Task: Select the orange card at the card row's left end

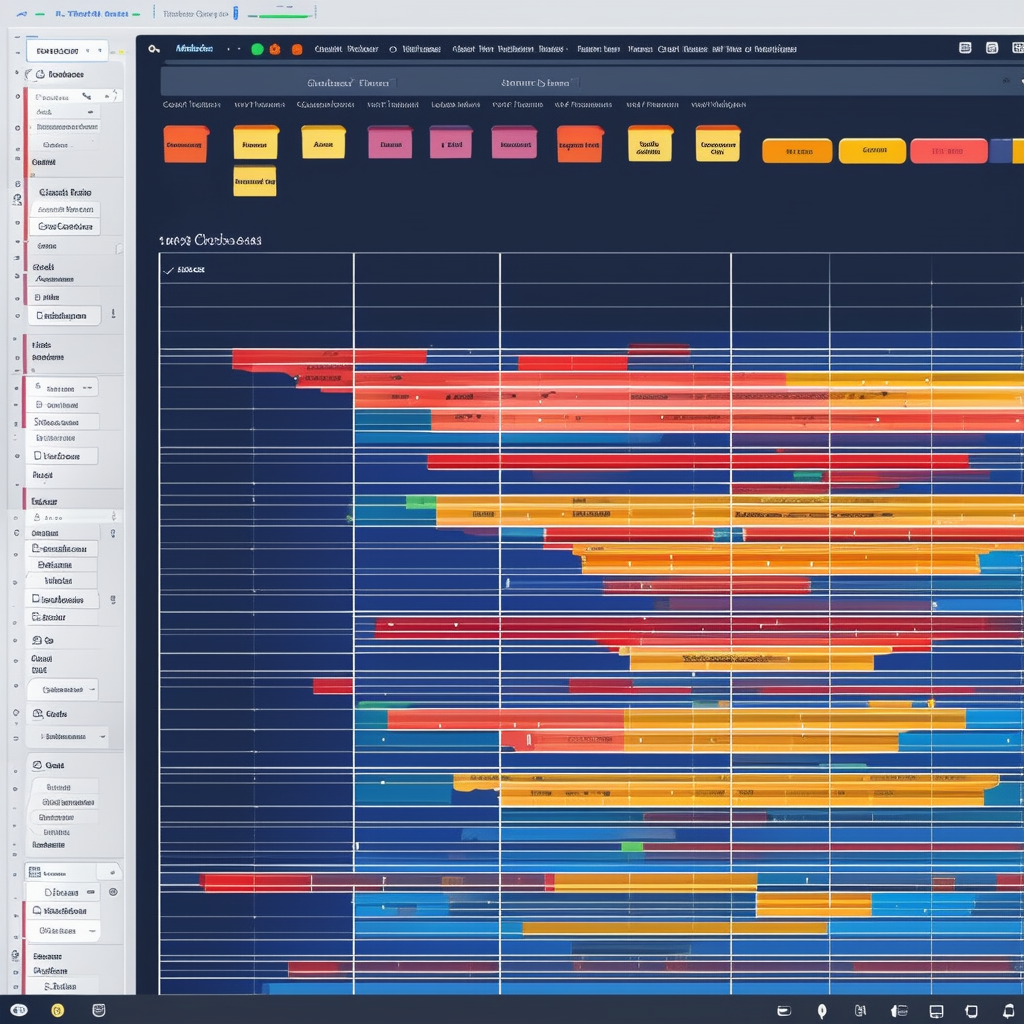Action: pyautogui.click(x=186, y=144)
